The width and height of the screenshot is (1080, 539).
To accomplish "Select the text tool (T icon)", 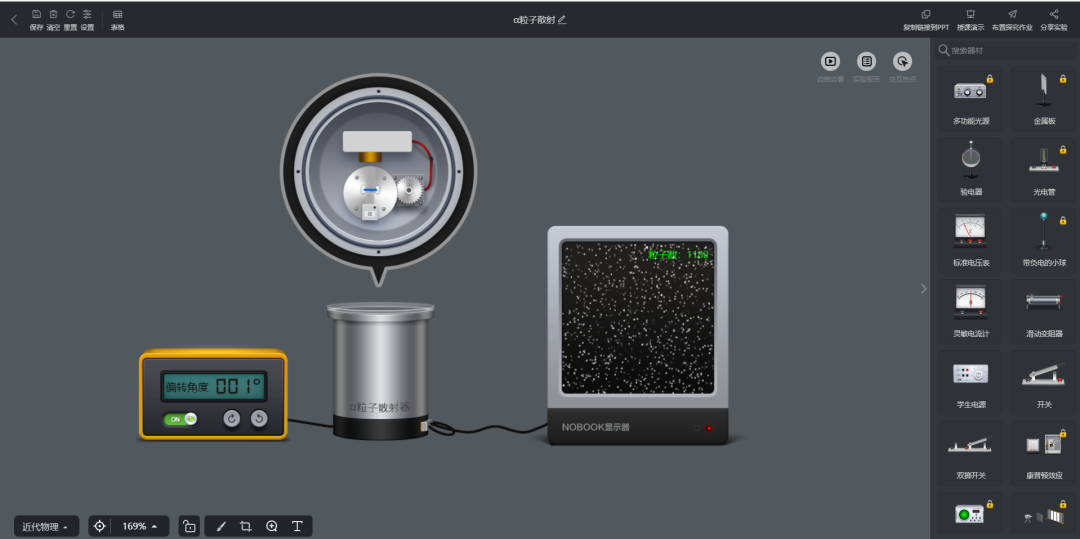I will coord(297,526).
